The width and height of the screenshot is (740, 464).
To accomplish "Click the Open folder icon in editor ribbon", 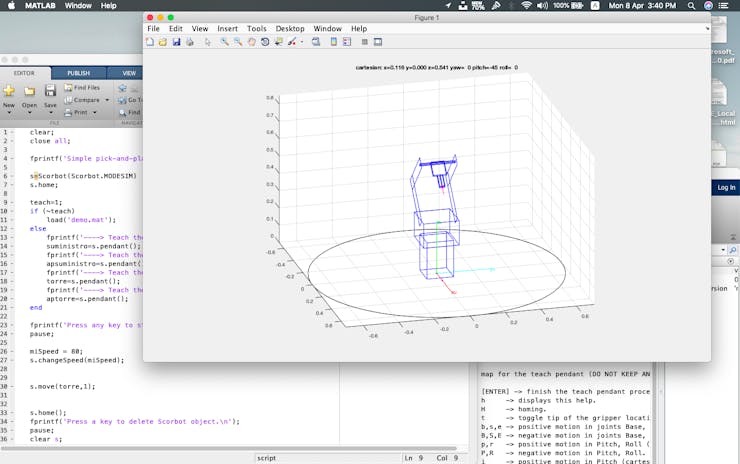I will pos(29,91).
